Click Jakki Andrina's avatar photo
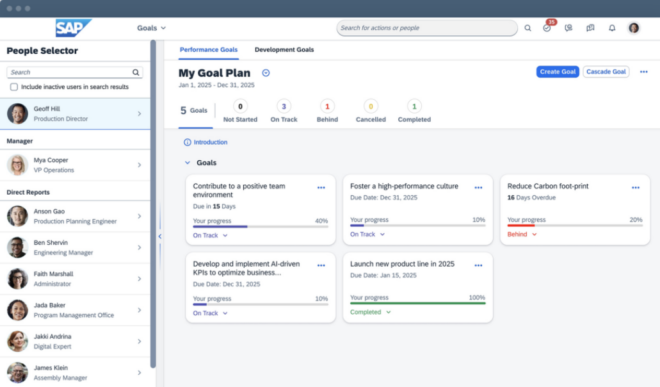This screenshot has height=387, width=660. coord(17,341)
